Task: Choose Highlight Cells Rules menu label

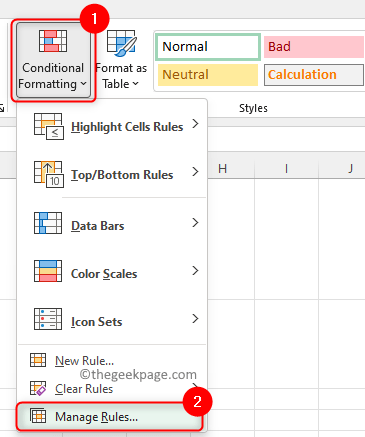Action: point(127,127)
